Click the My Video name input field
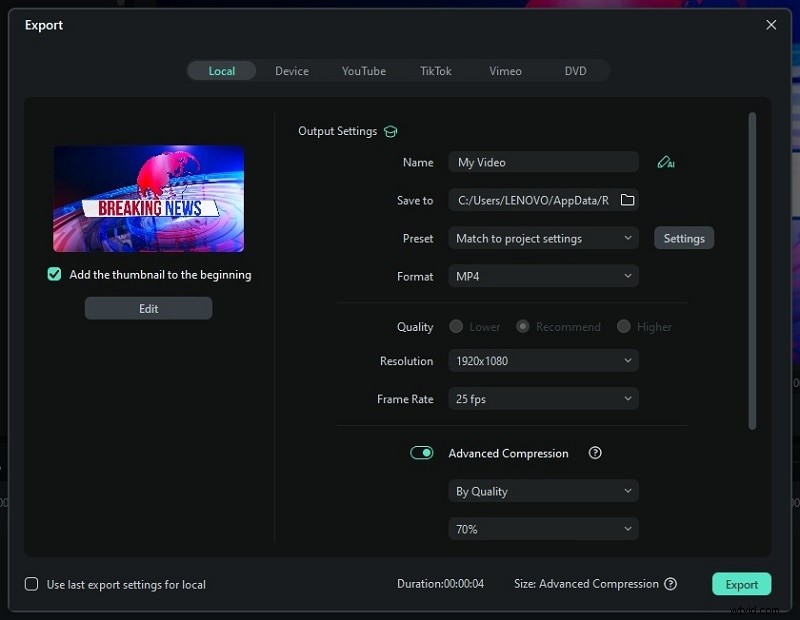Viewport: 800px width, 620px height. point(543,161)
